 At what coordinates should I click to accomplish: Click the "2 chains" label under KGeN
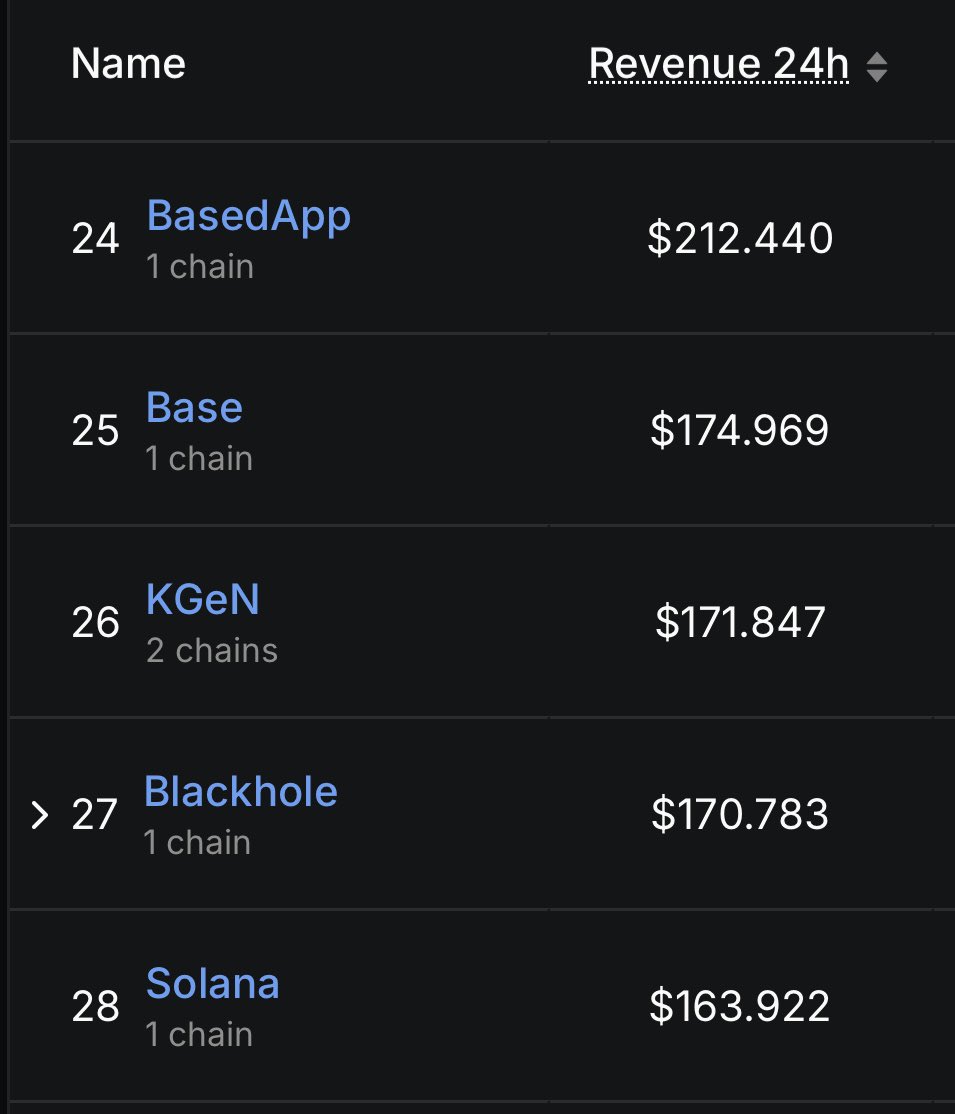click(212, 651)
